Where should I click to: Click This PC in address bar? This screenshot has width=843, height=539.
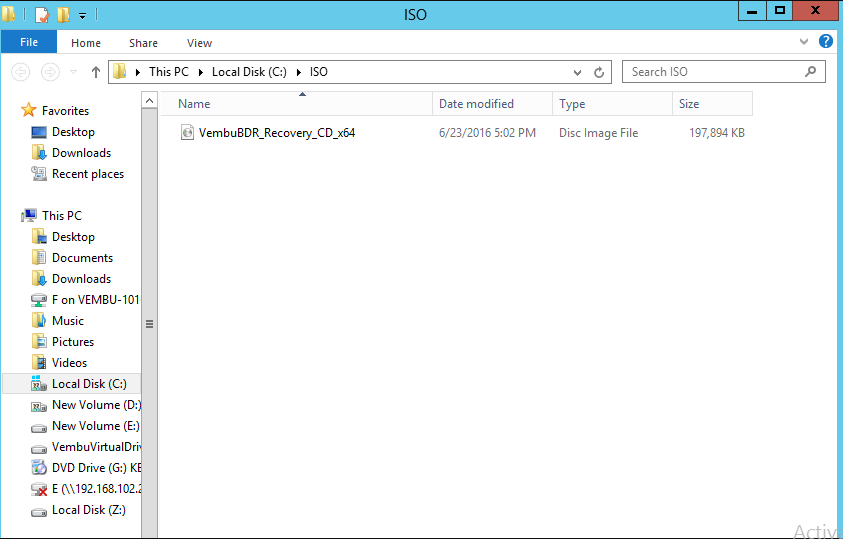tap(169, 71)
